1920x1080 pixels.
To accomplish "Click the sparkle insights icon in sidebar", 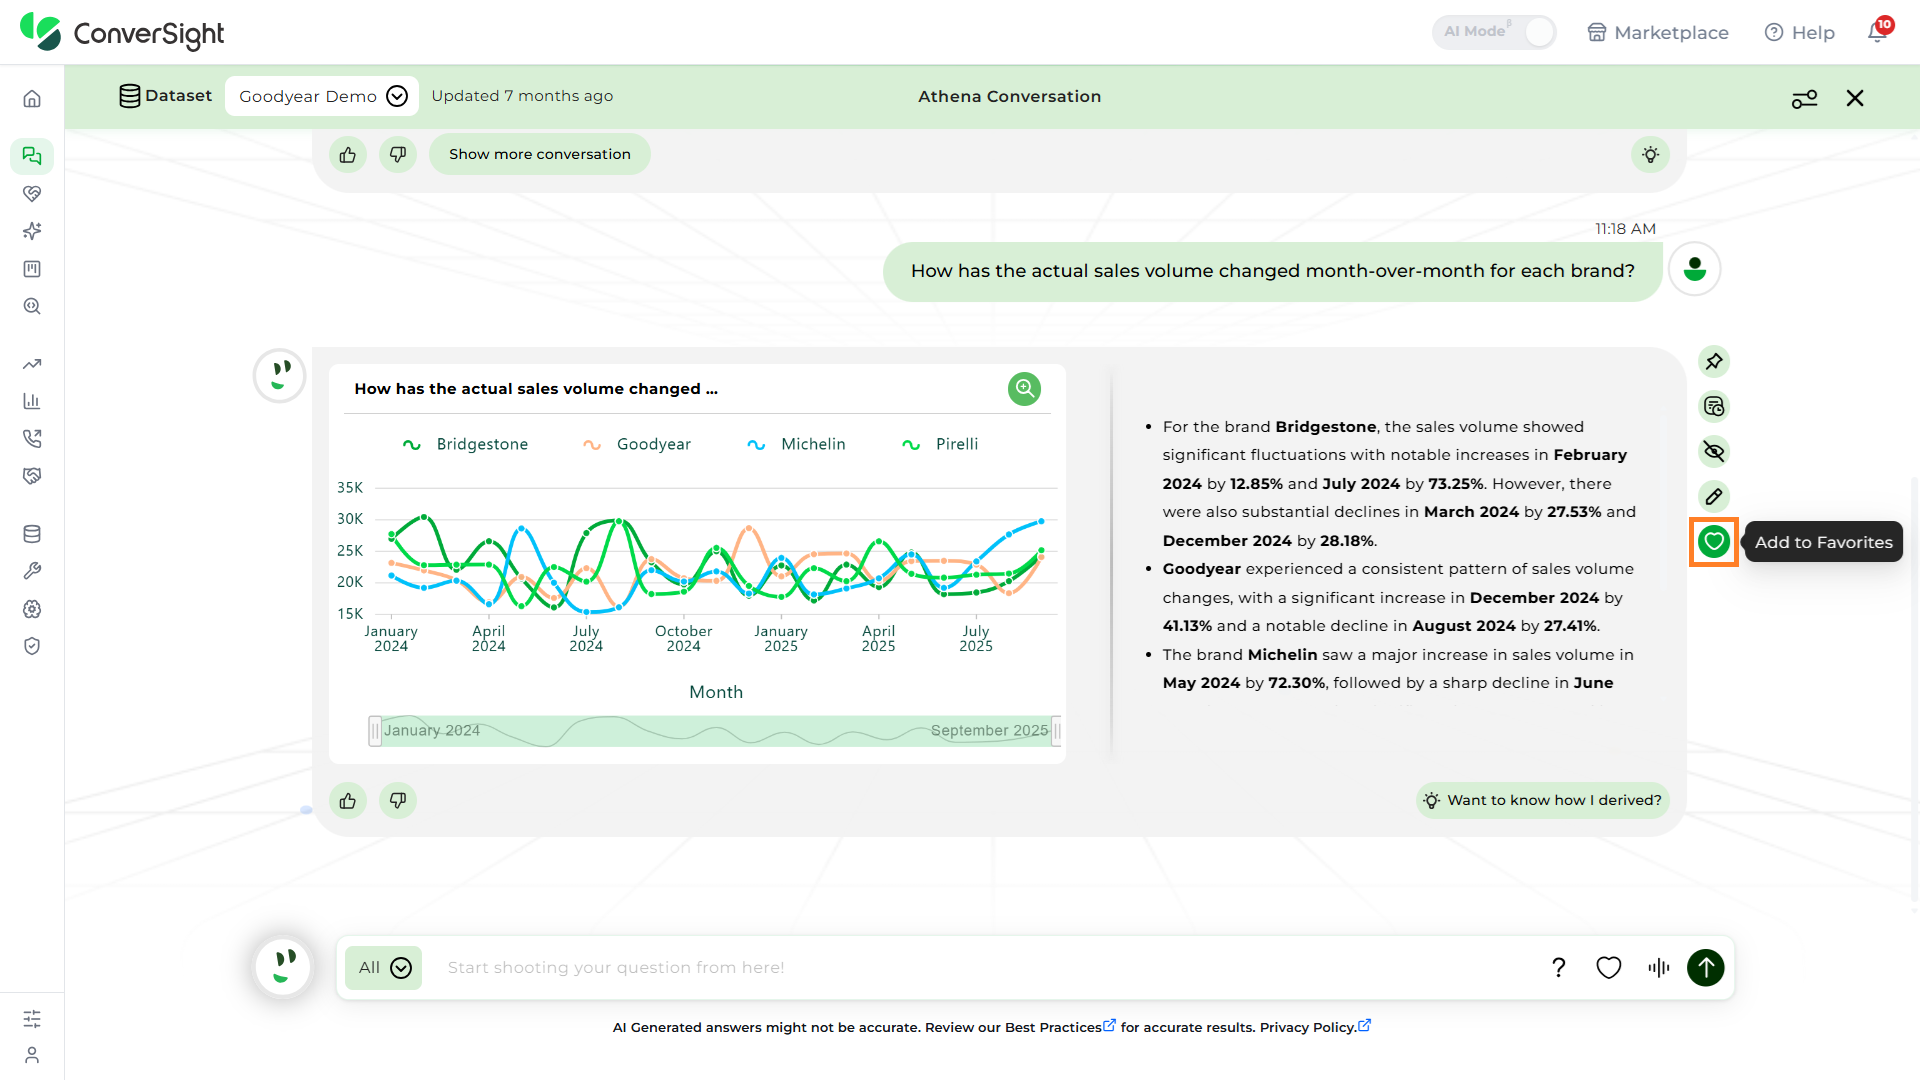I will click(x=32, y=231).
